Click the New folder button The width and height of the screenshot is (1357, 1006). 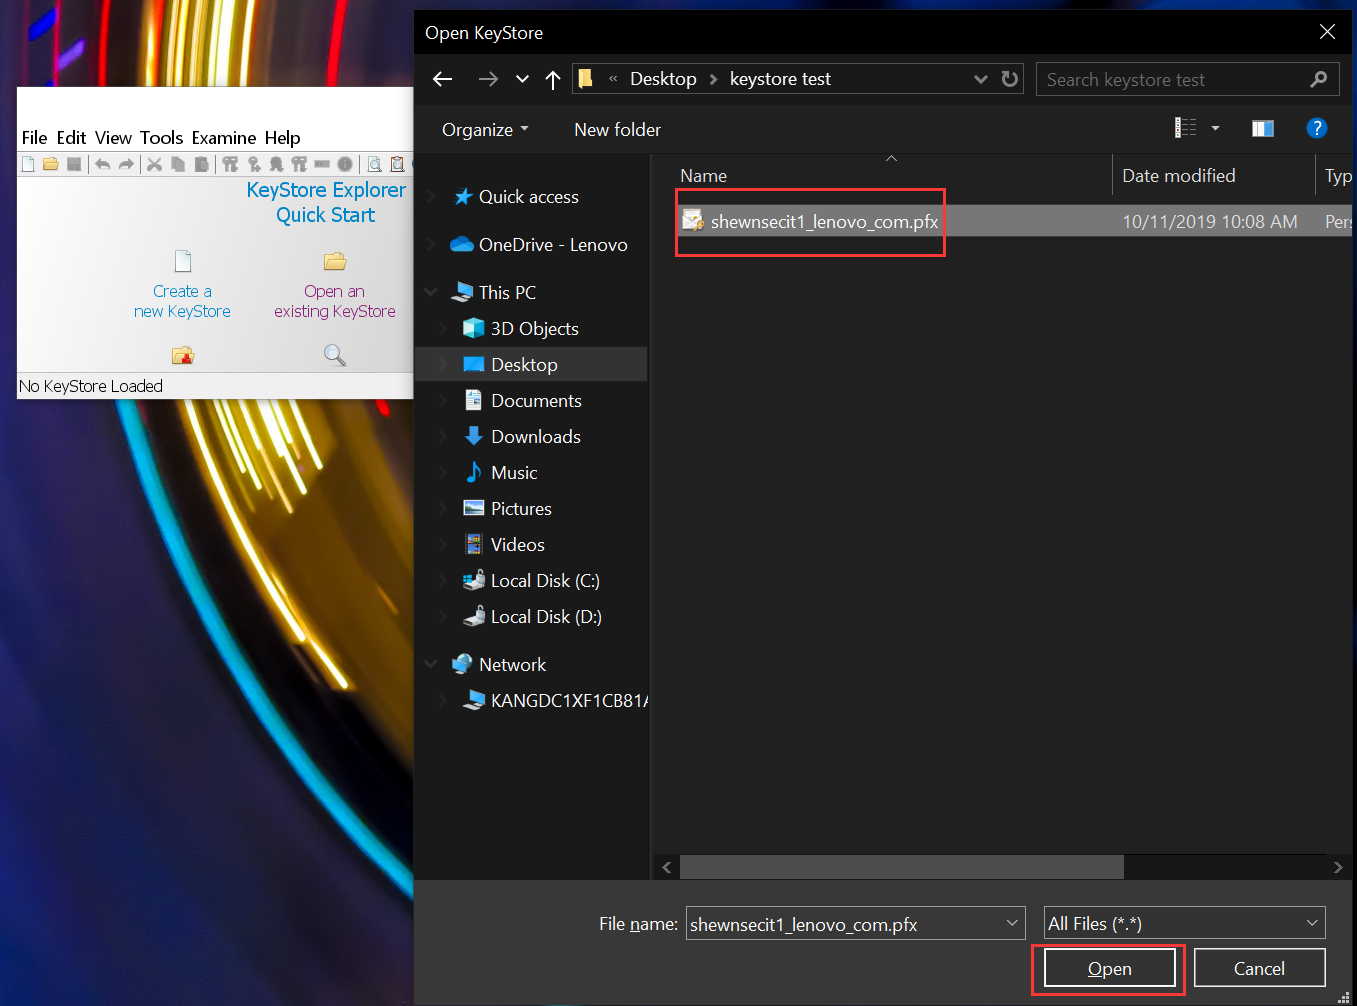tap(617, 129)
